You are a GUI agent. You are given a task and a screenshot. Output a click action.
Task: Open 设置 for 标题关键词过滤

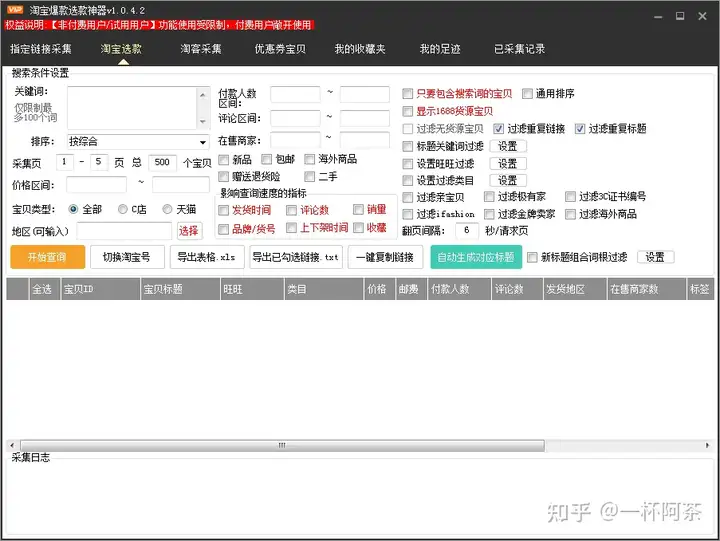(x=508, y=147)
